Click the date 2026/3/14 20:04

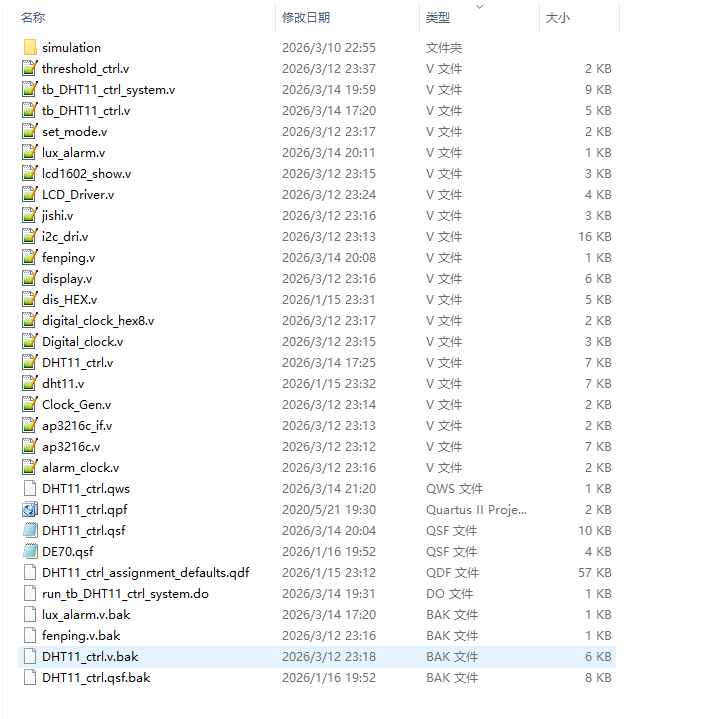pyautogui.click(x=329, y=531)
